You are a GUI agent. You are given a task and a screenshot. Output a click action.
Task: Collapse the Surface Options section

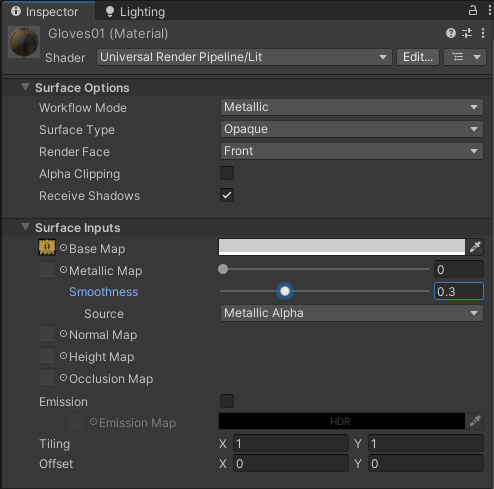(x=25, y=88)
